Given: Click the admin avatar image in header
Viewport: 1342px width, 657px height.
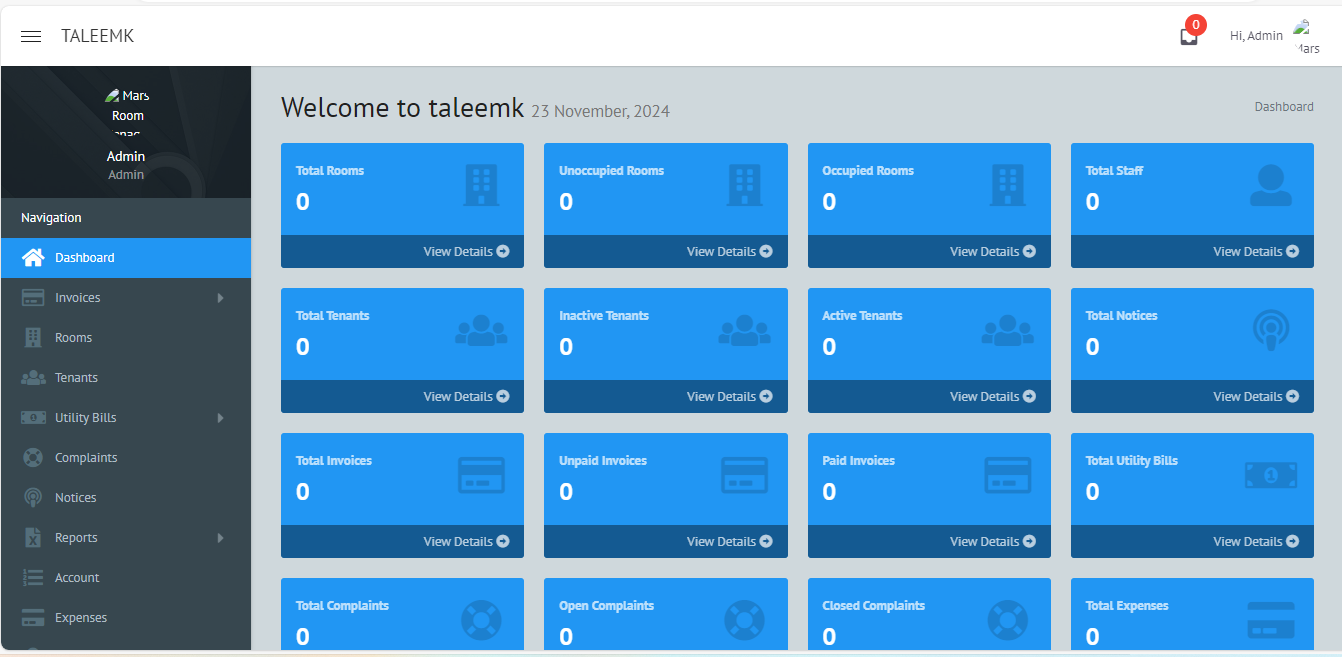Looking at the screenshot, I should (x=1307, y=37).
